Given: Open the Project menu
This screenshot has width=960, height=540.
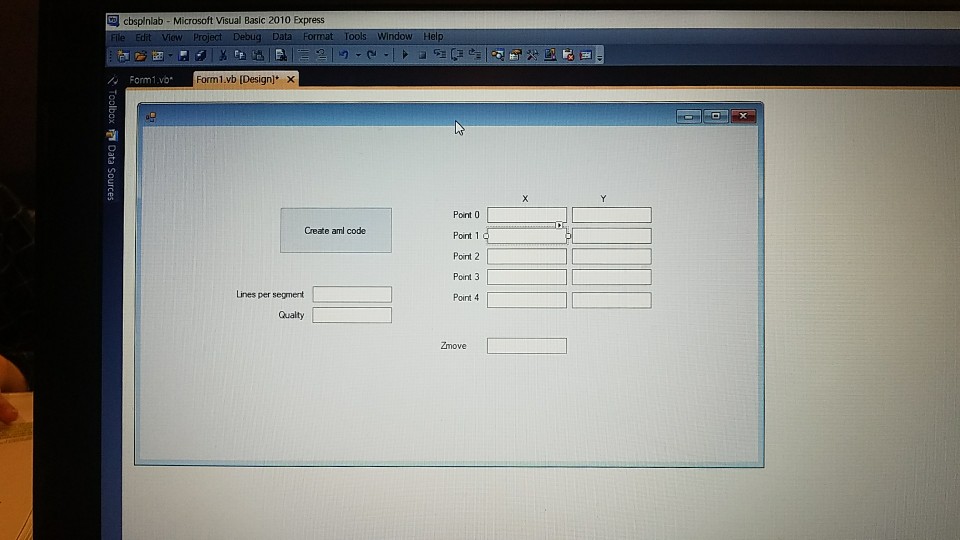Looking at the screenshot, I should click(x=208, y=37).
